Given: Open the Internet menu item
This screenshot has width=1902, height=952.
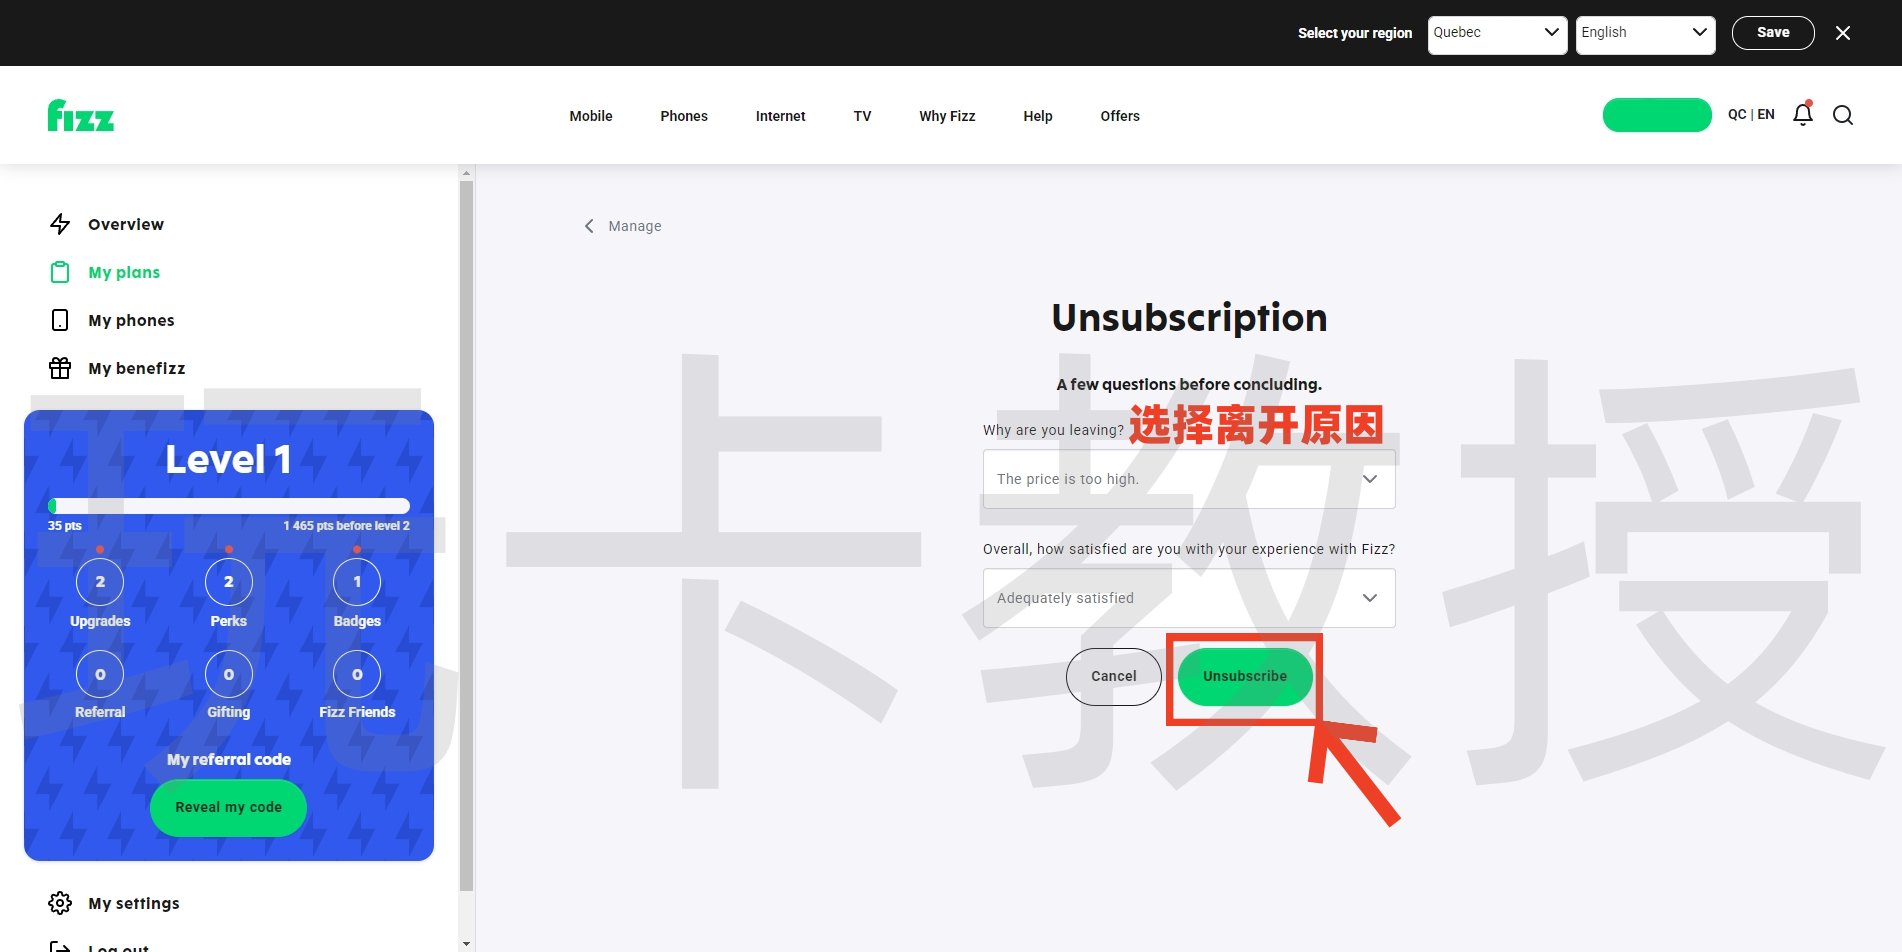Looking at the screenshot, I should pyautogui.click(x=780, y=115).
